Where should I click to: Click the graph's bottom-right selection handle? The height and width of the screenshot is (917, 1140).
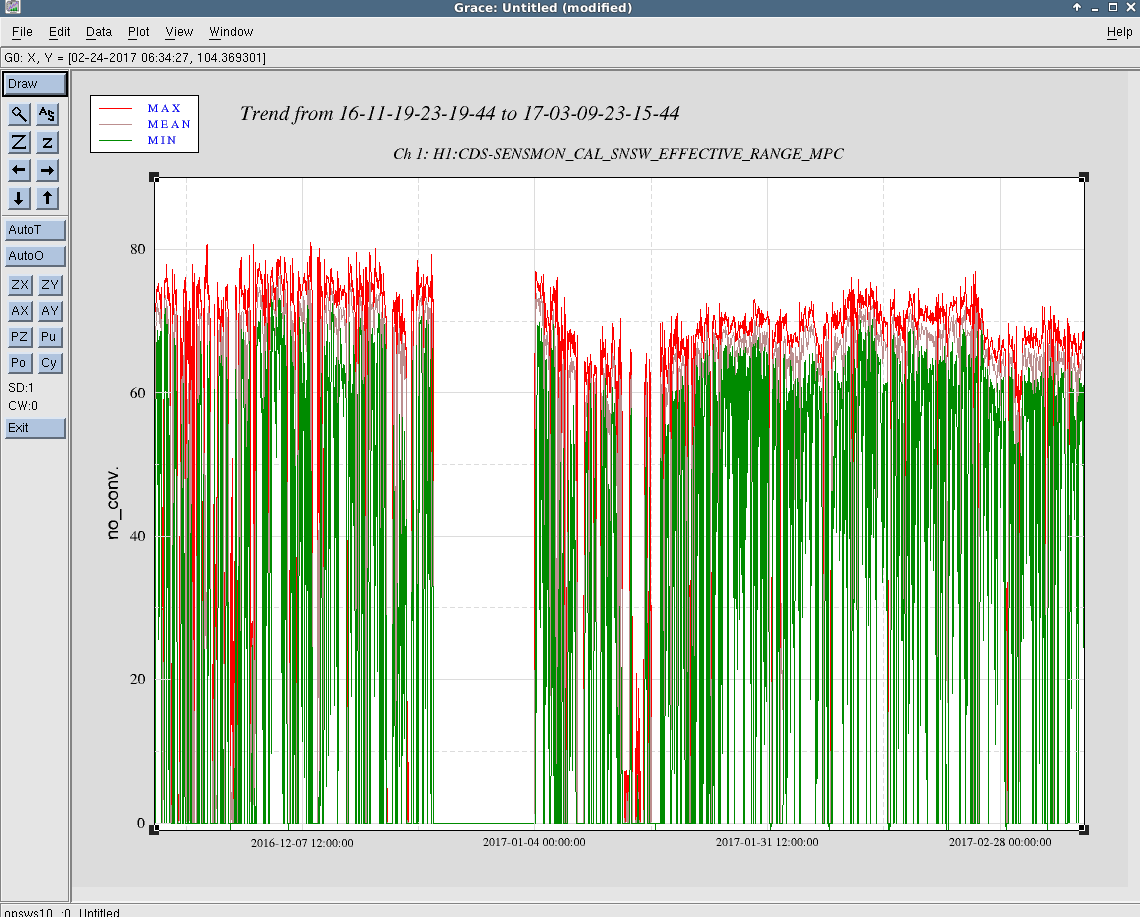1084,830
